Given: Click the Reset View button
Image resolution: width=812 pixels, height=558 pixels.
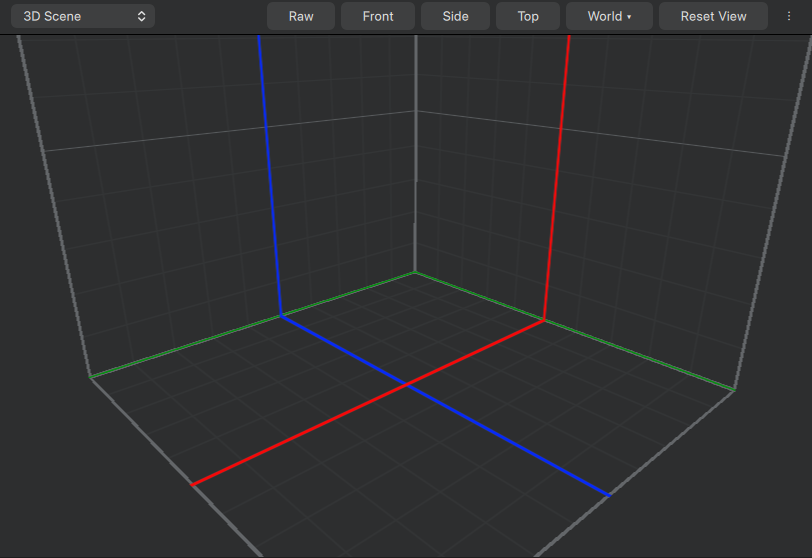Looking at the screenshot, I should coord(713,16).
